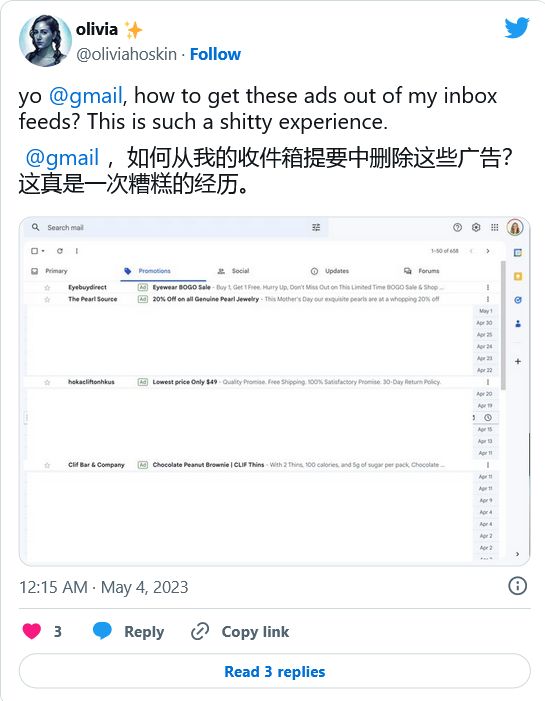Like the tweet with heart icon
Screen dimensions: 545x701
tap(32, 631)
